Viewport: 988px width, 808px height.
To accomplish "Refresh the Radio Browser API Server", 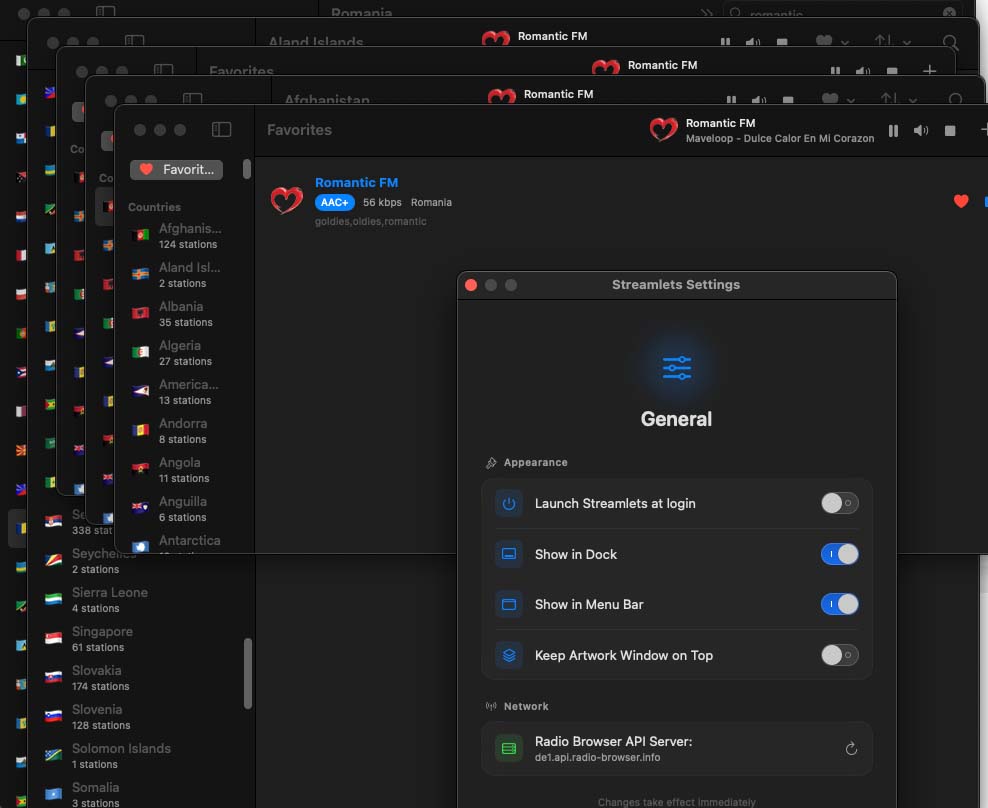I will pyautogui.click(x=851, y=749).
